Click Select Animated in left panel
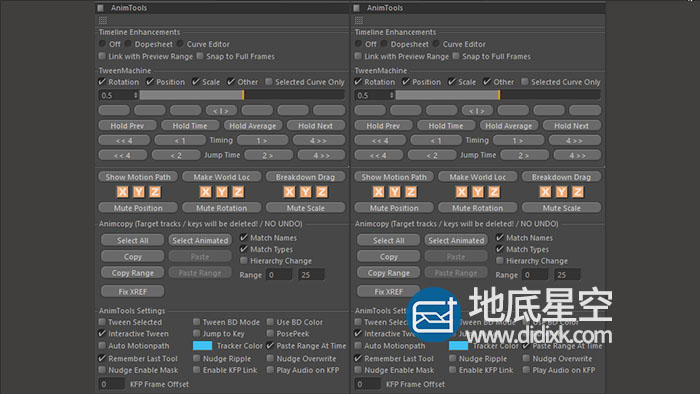 [x=200, y=240]
